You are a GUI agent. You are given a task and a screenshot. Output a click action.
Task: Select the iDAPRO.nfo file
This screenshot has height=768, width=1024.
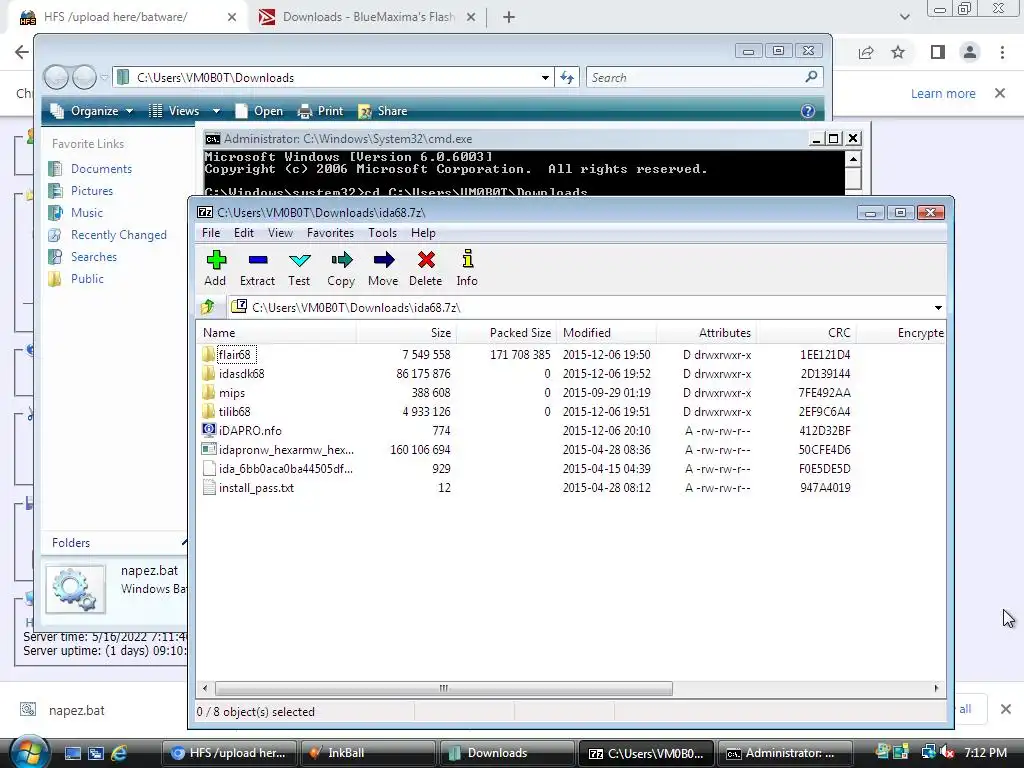(250, 430)
